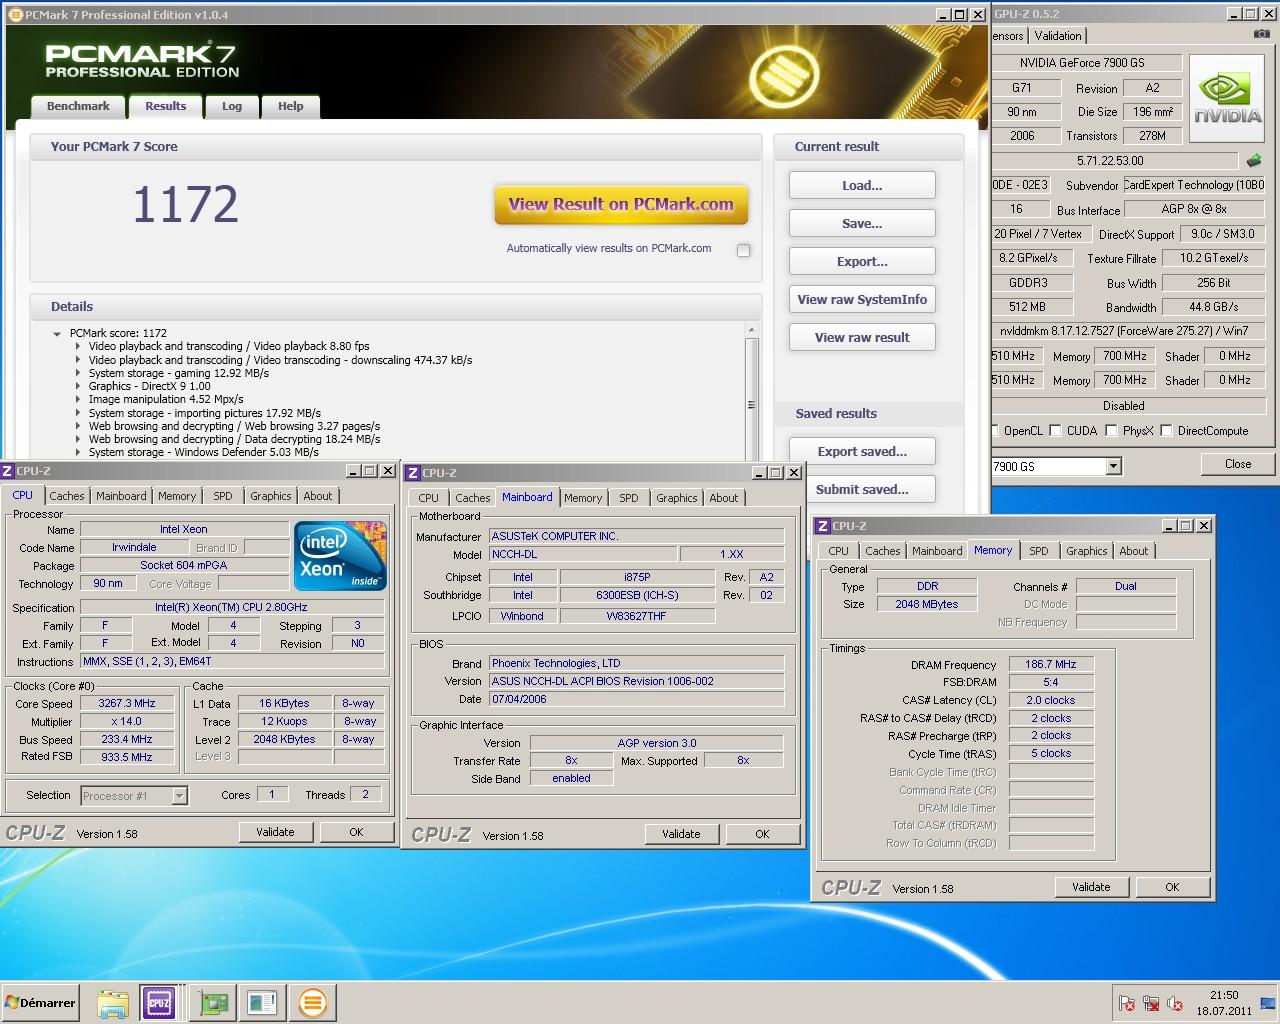Expand the Video transcoding downscaling entry
The image size is (1280, 1024).
[x=79, y=360]
